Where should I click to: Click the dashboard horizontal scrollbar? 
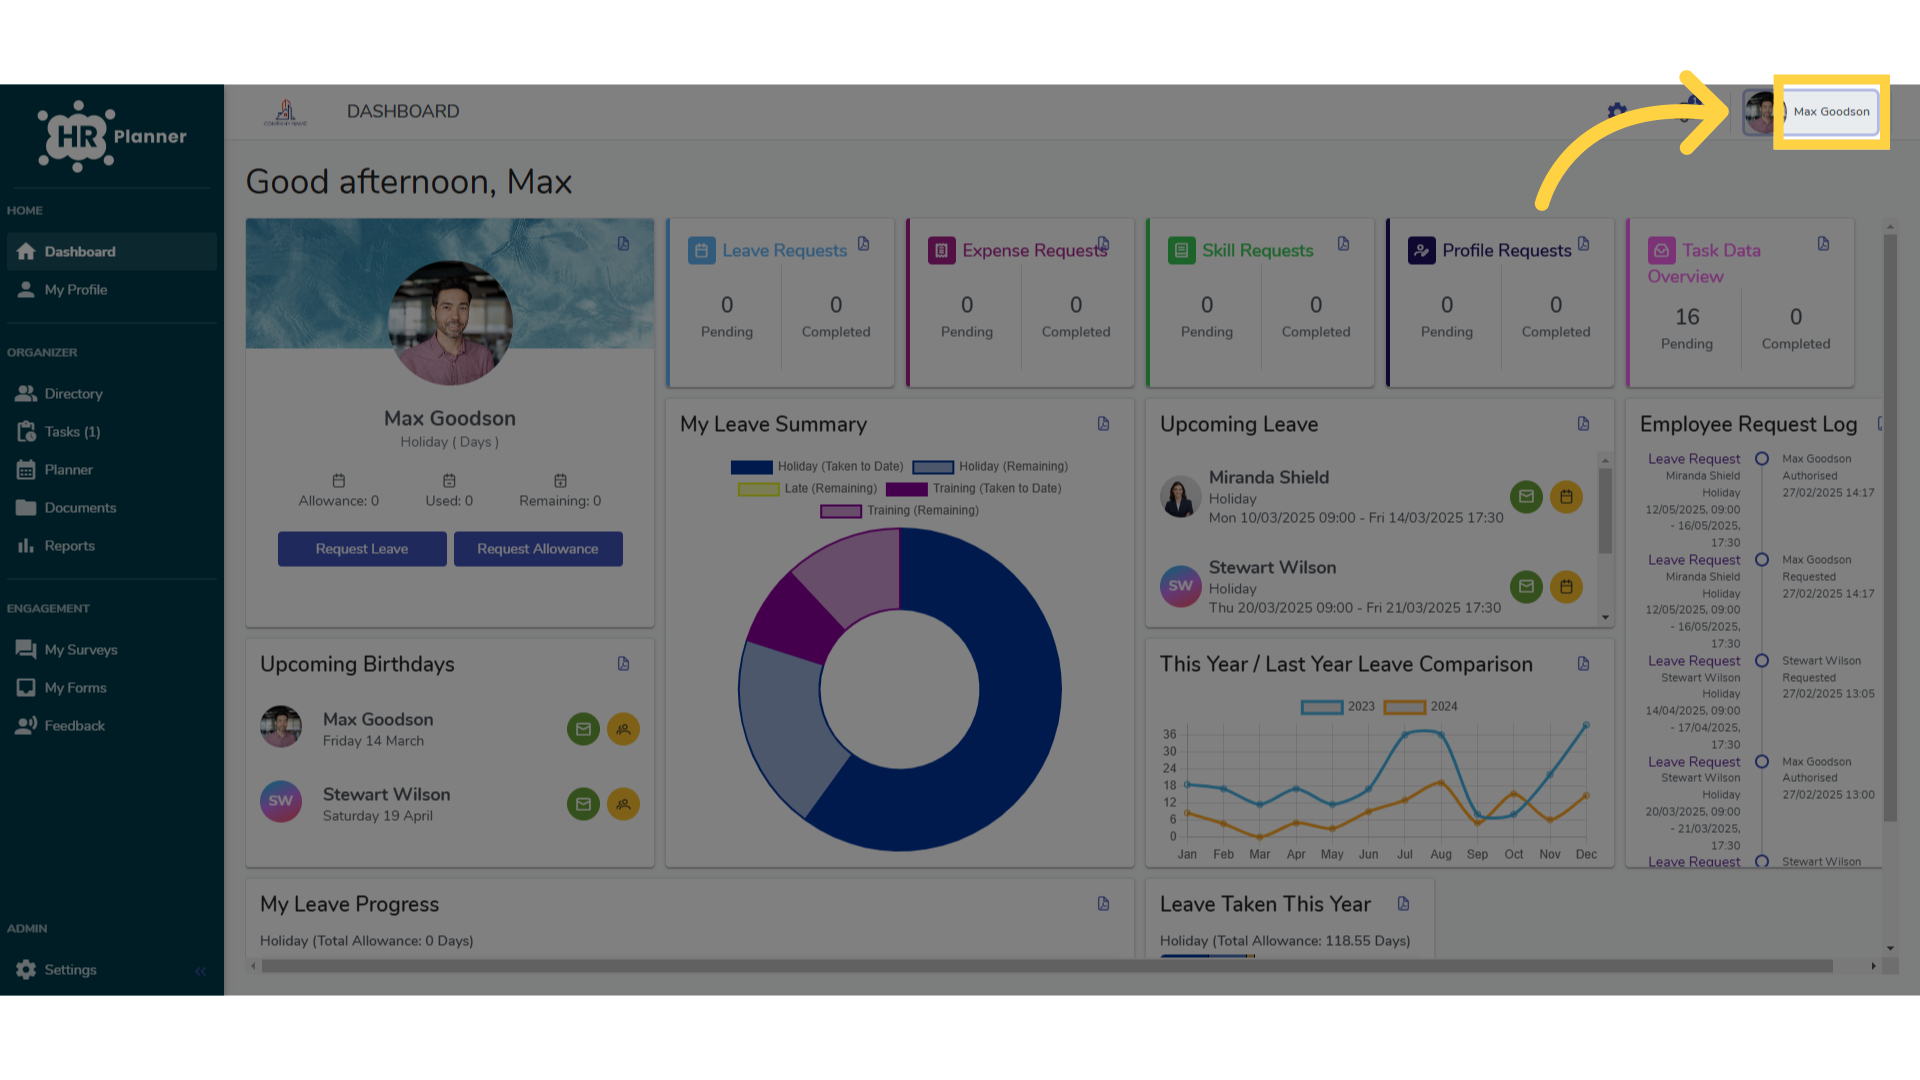(1046, 966)
